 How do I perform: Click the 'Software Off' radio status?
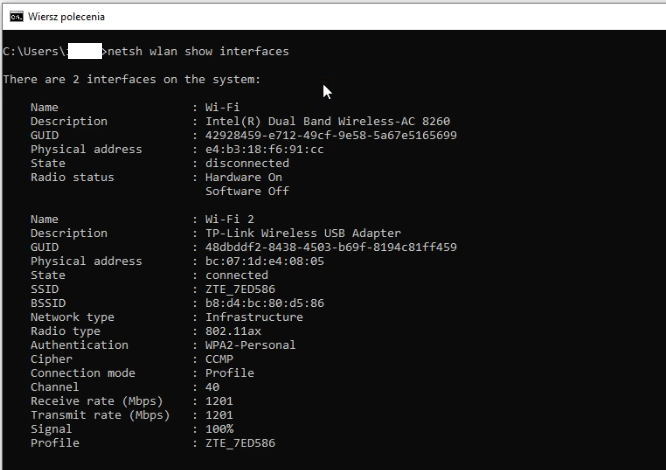point(247,191)
